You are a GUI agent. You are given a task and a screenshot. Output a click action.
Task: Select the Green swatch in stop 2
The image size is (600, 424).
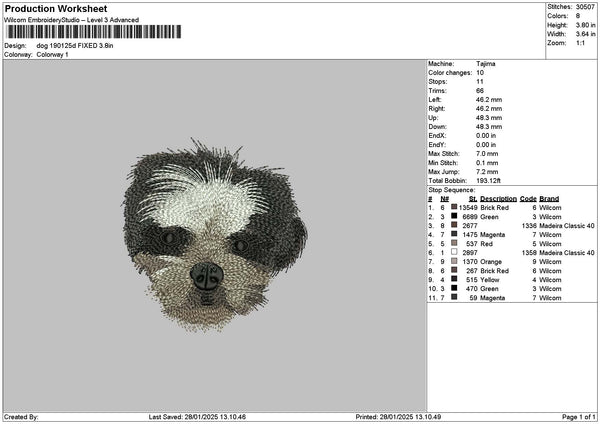coord(455,216)
